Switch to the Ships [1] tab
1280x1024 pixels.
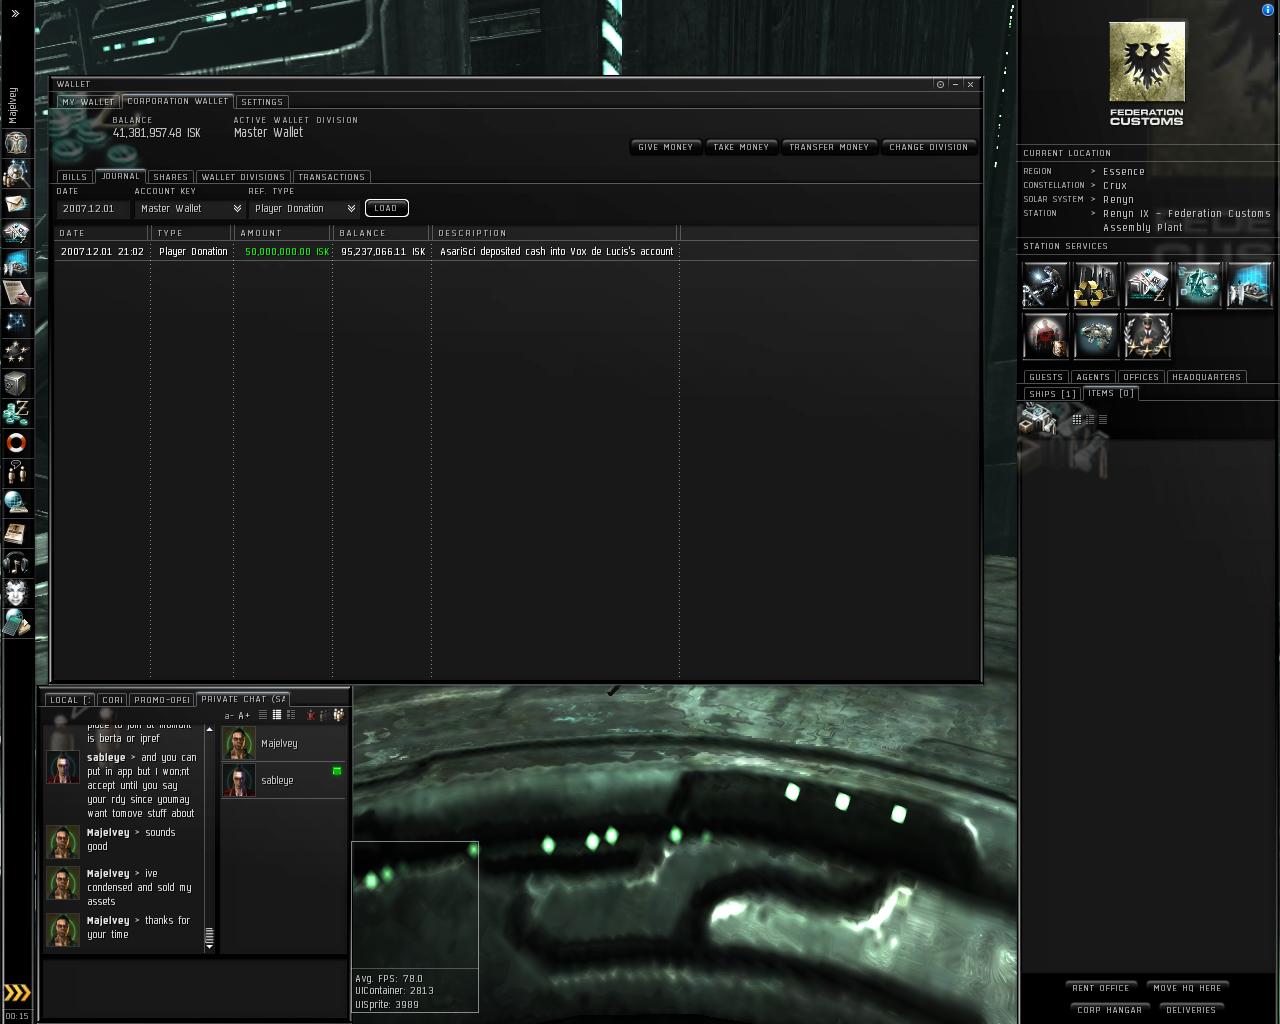click(1053, 394)
